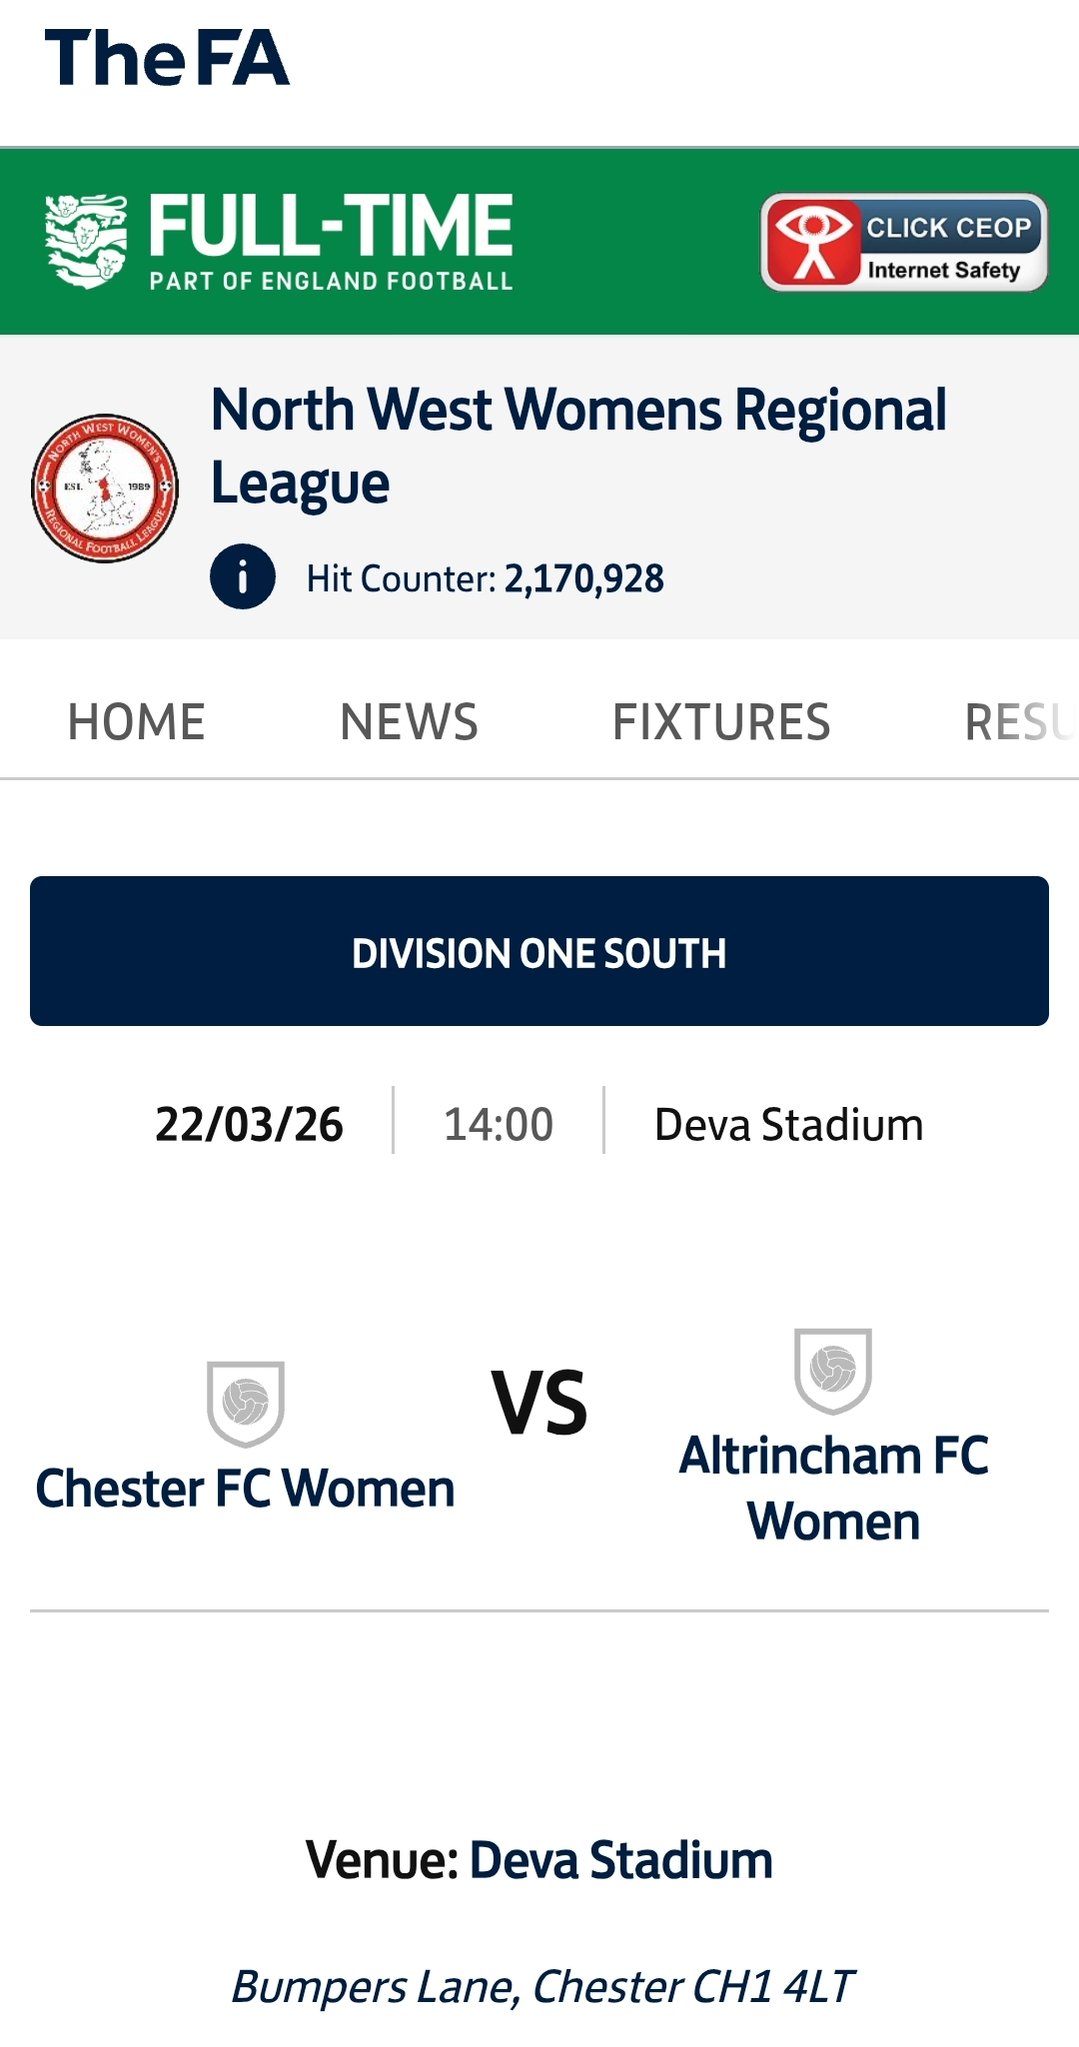Screen dimensions: 1079x2047
Task: Click the three lions Full-Time crest
Action: [x=87, y=241]
